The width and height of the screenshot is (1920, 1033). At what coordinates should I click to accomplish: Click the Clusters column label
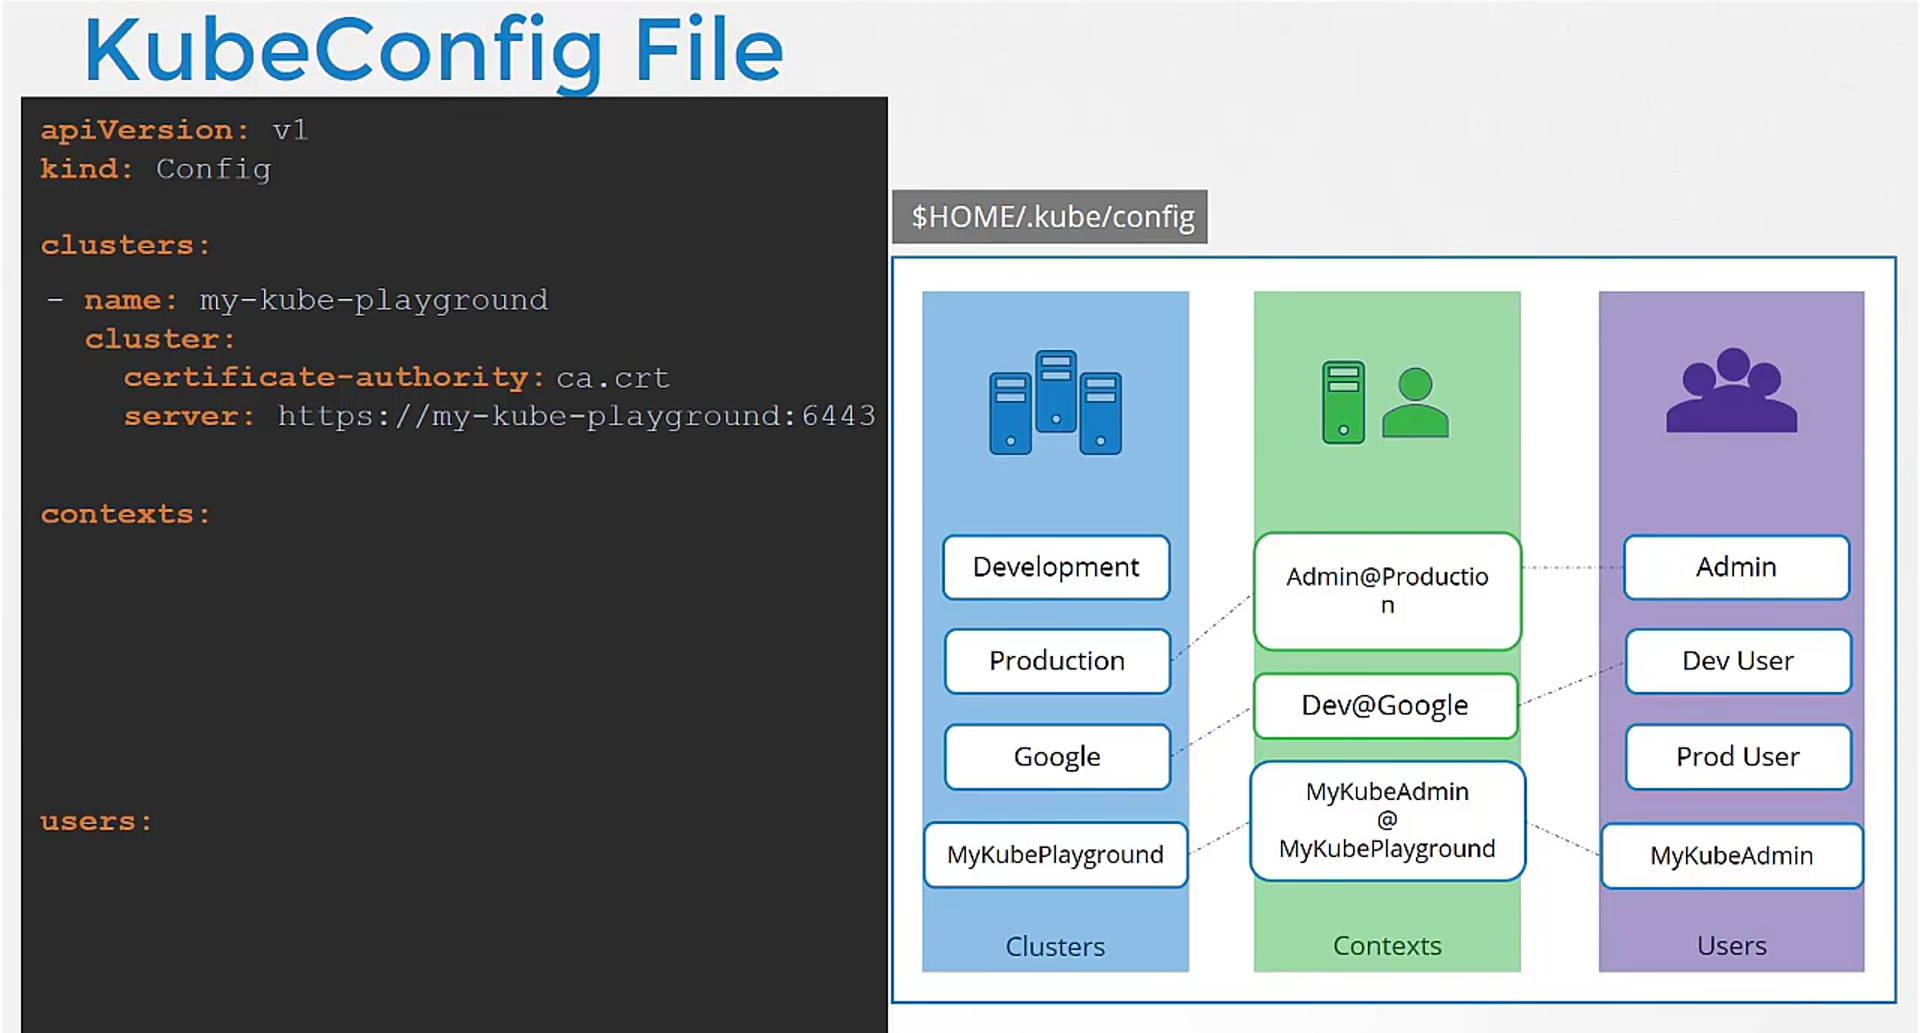[1055, 946]
